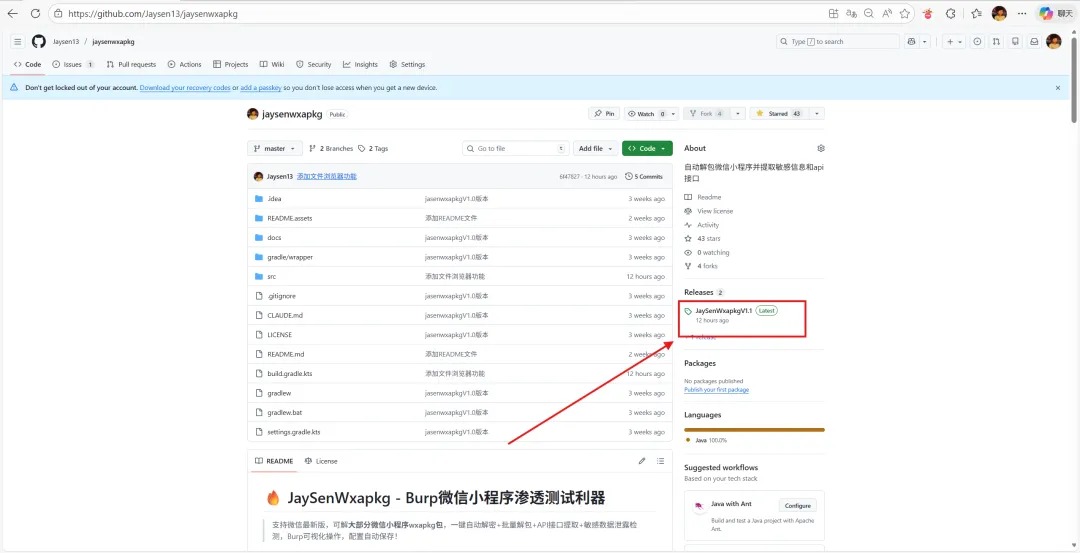Reload the page with the refresh icon
Image resolution: width=1080 pixels, height=553 pixels.
tap(35, 13)
